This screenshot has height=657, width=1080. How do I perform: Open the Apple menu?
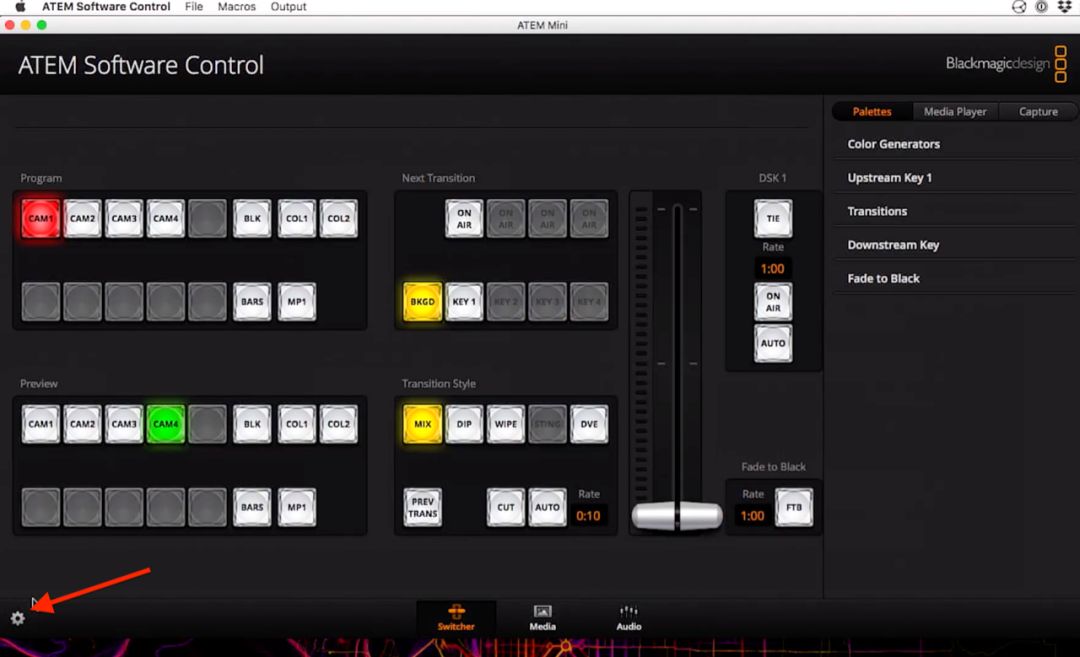point(20,7)
